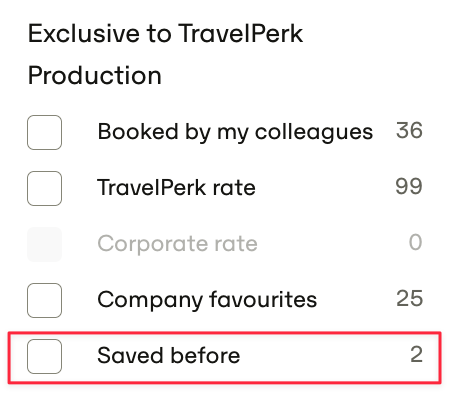The width and height of the screenshot is (449, 397).
Task: Click the greyed-out Corporate rate checkbox
Action: point(44,244)
